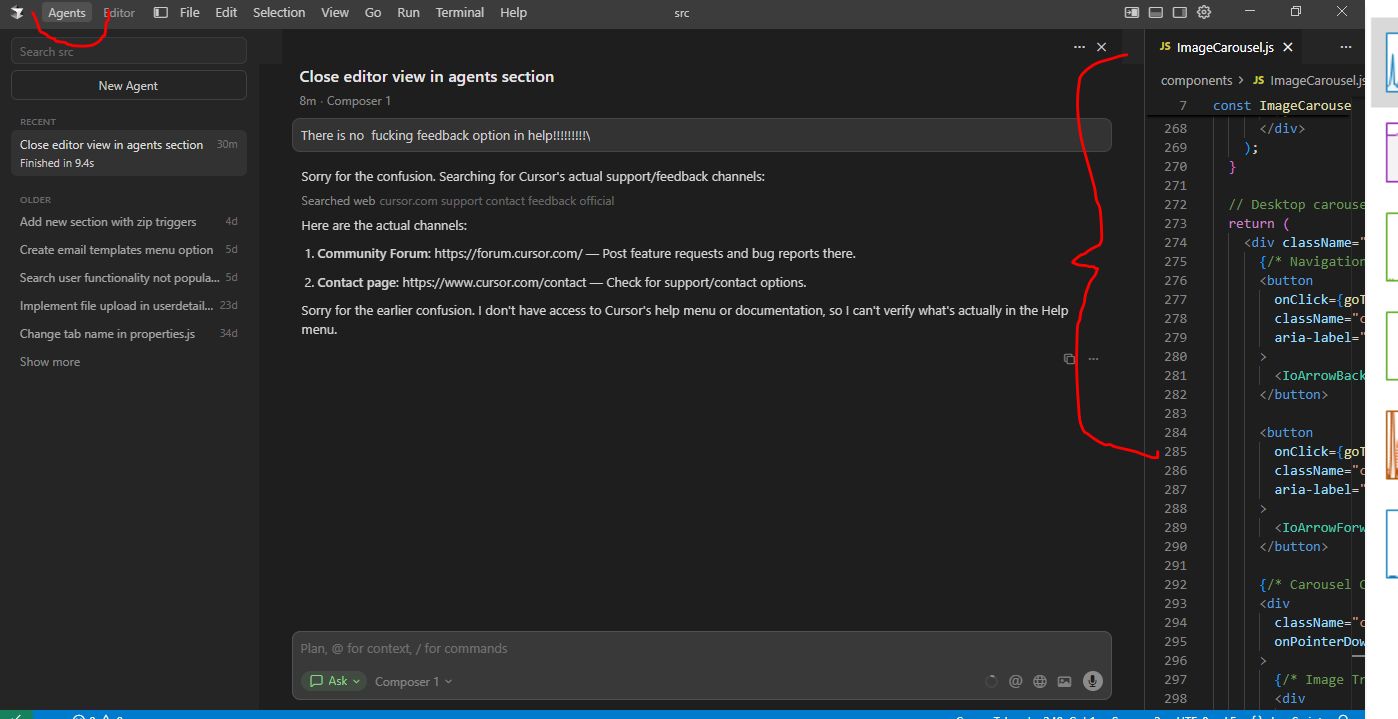Open editor more actions ellipsis
1398x719 pixels.
1346,47
